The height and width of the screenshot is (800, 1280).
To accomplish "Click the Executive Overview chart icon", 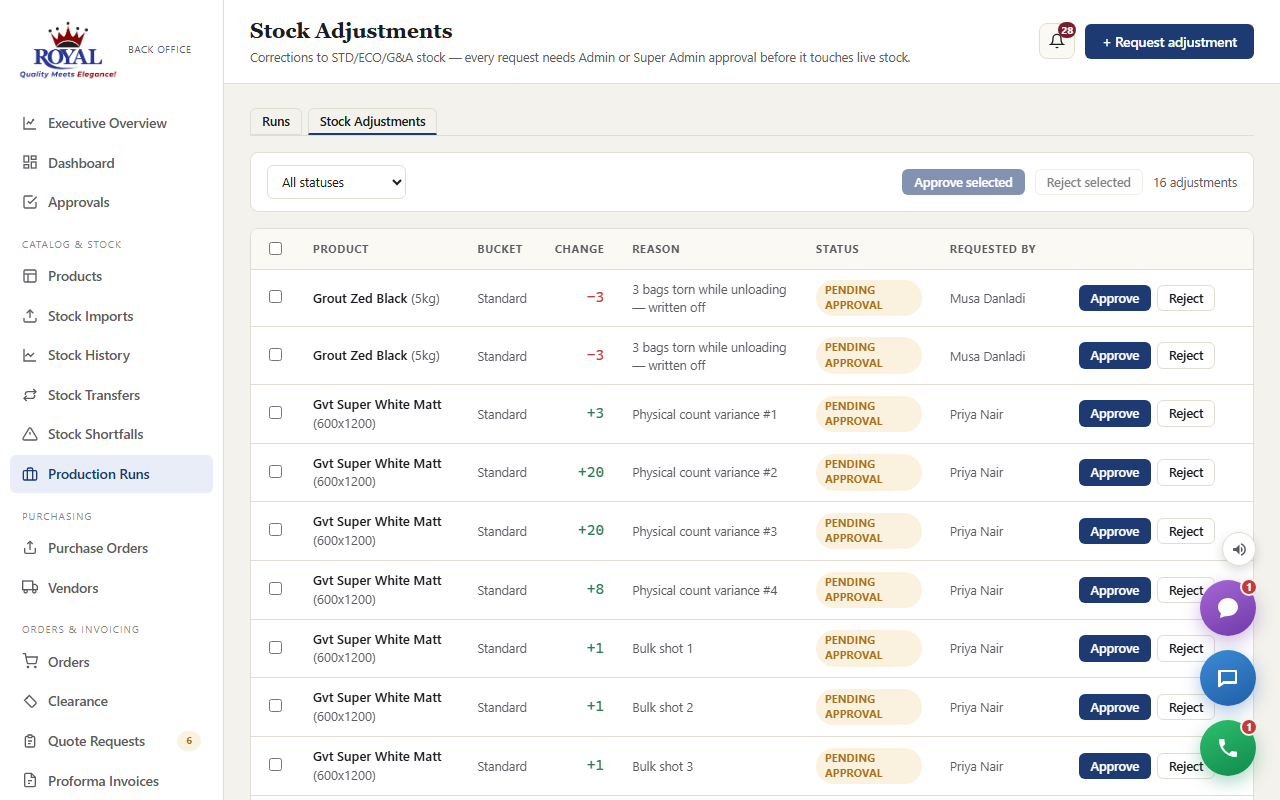I will [30, 123].
